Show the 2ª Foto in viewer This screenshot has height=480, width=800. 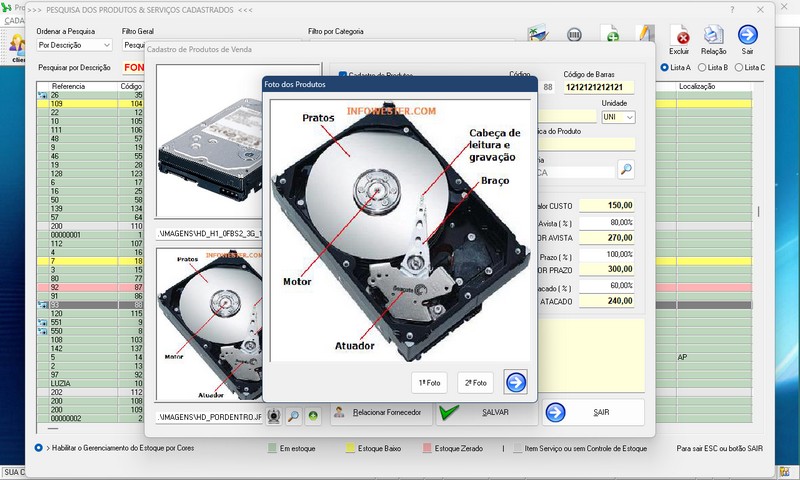[x=475, y=382]
